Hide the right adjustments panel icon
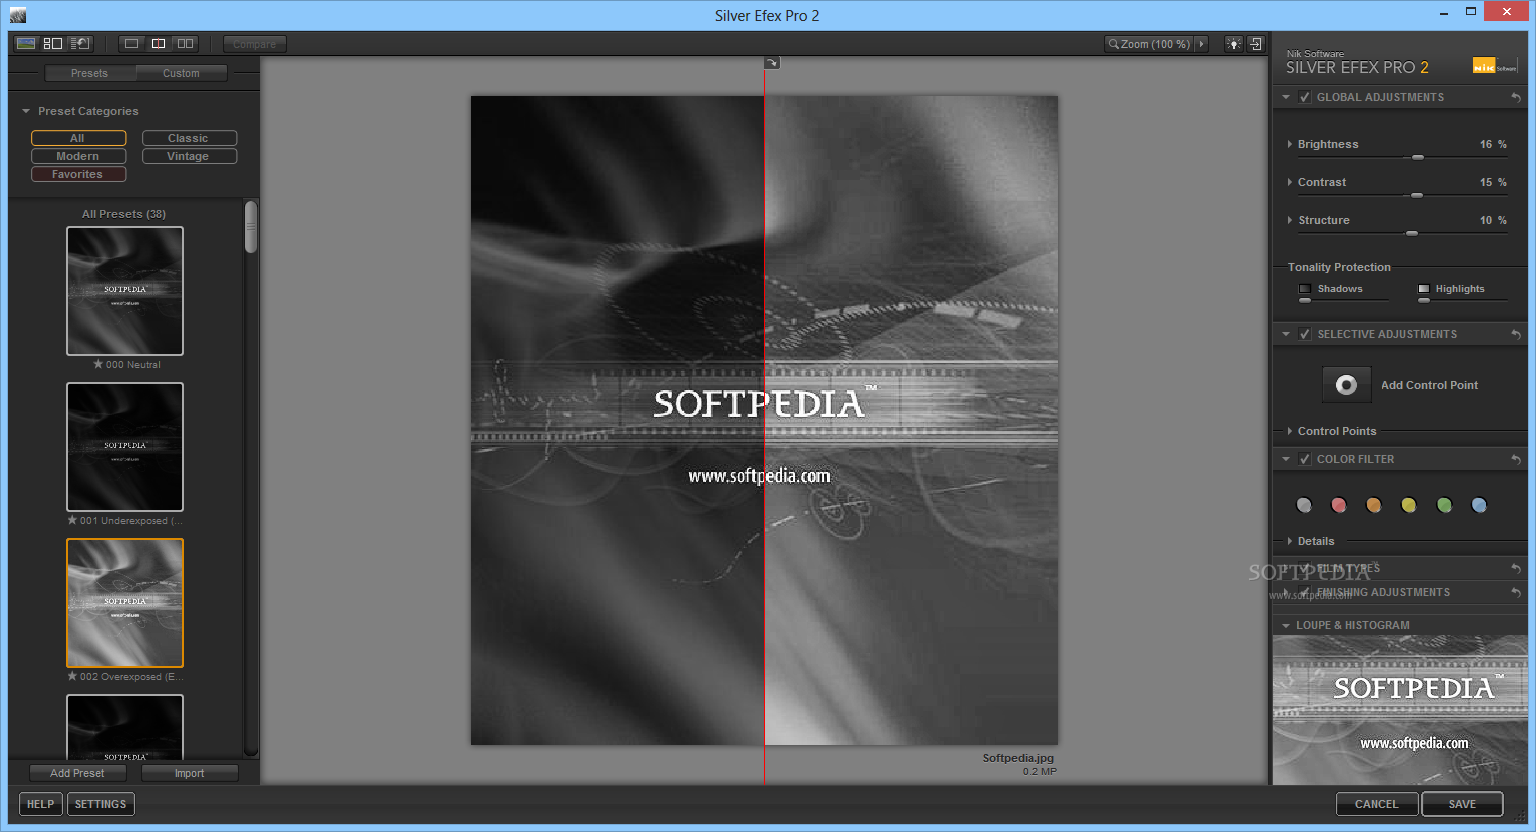This screenshot has width=1536, height=832. (1256, 44)
